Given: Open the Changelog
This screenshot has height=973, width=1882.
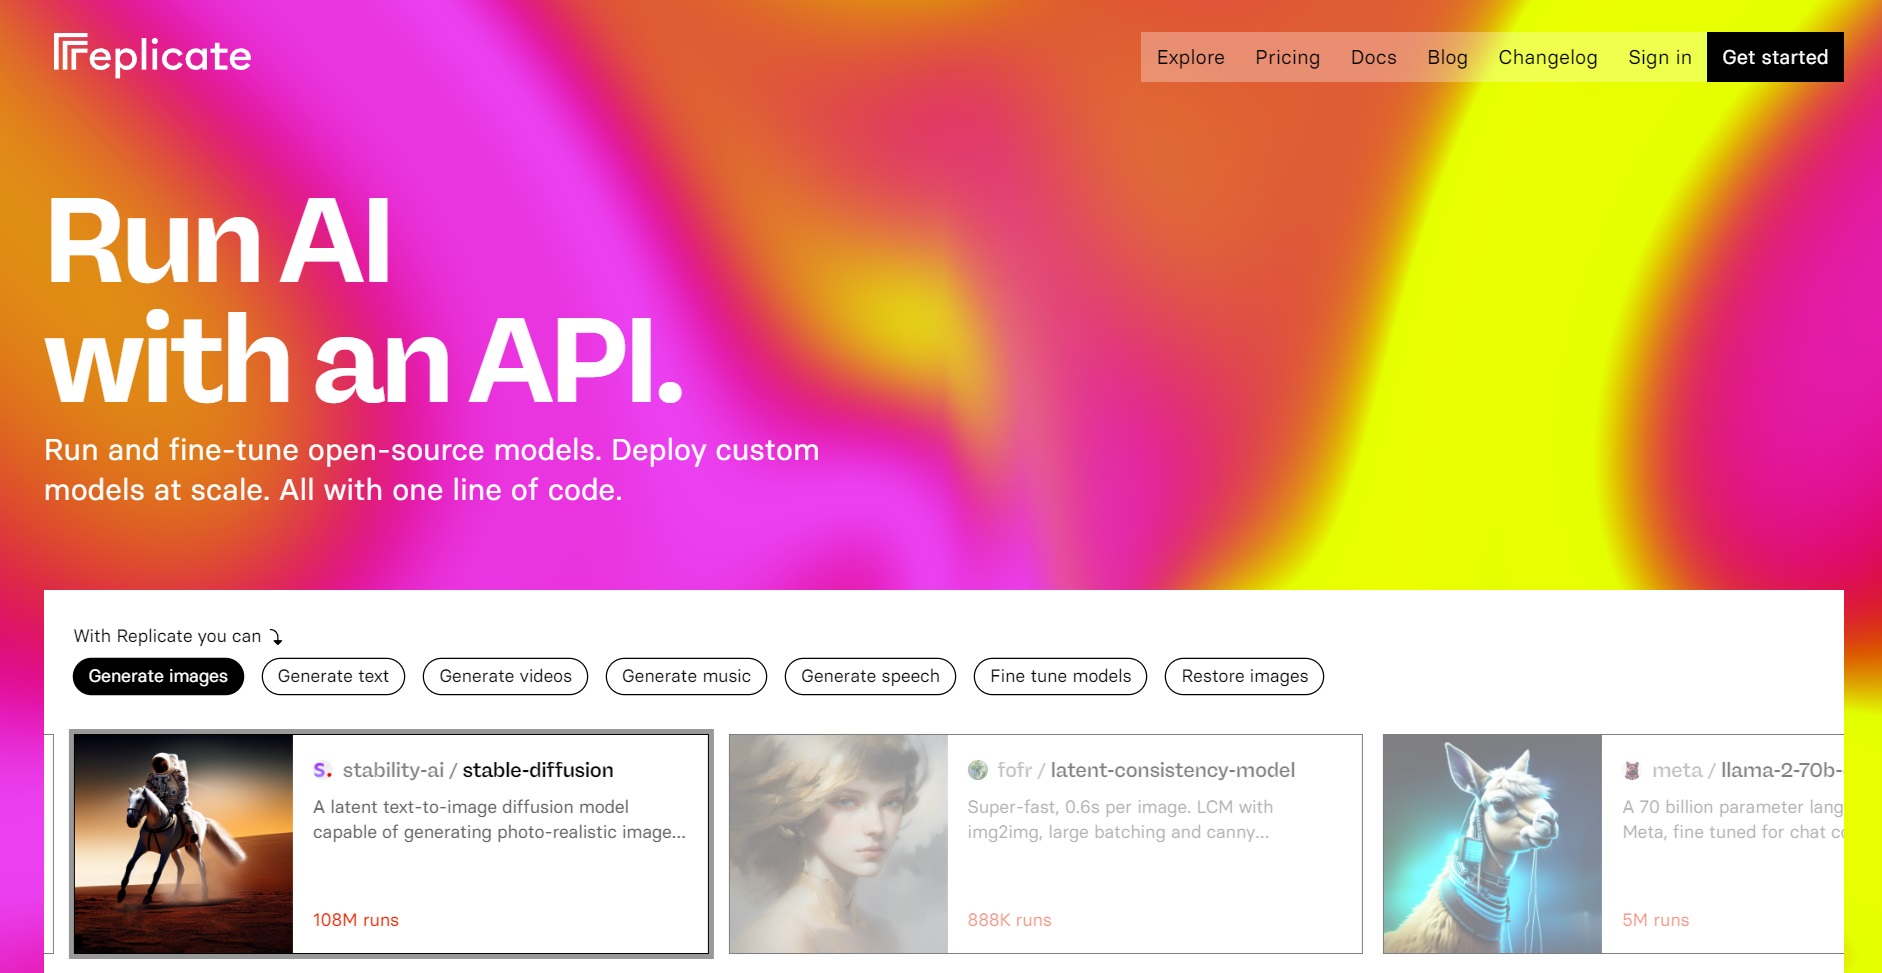Looking at the screenshot, I should (x=1547, y=57).
